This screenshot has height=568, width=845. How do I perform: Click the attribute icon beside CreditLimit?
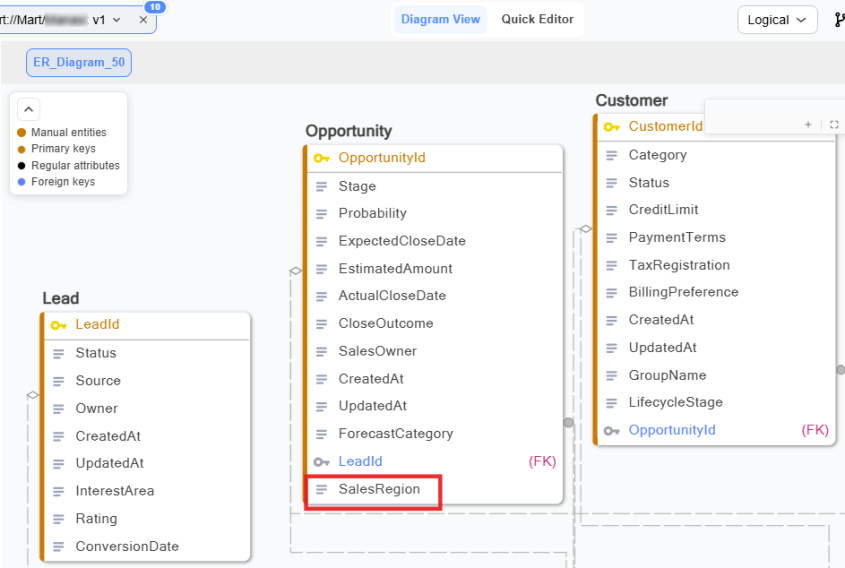[x=611, y=210]
